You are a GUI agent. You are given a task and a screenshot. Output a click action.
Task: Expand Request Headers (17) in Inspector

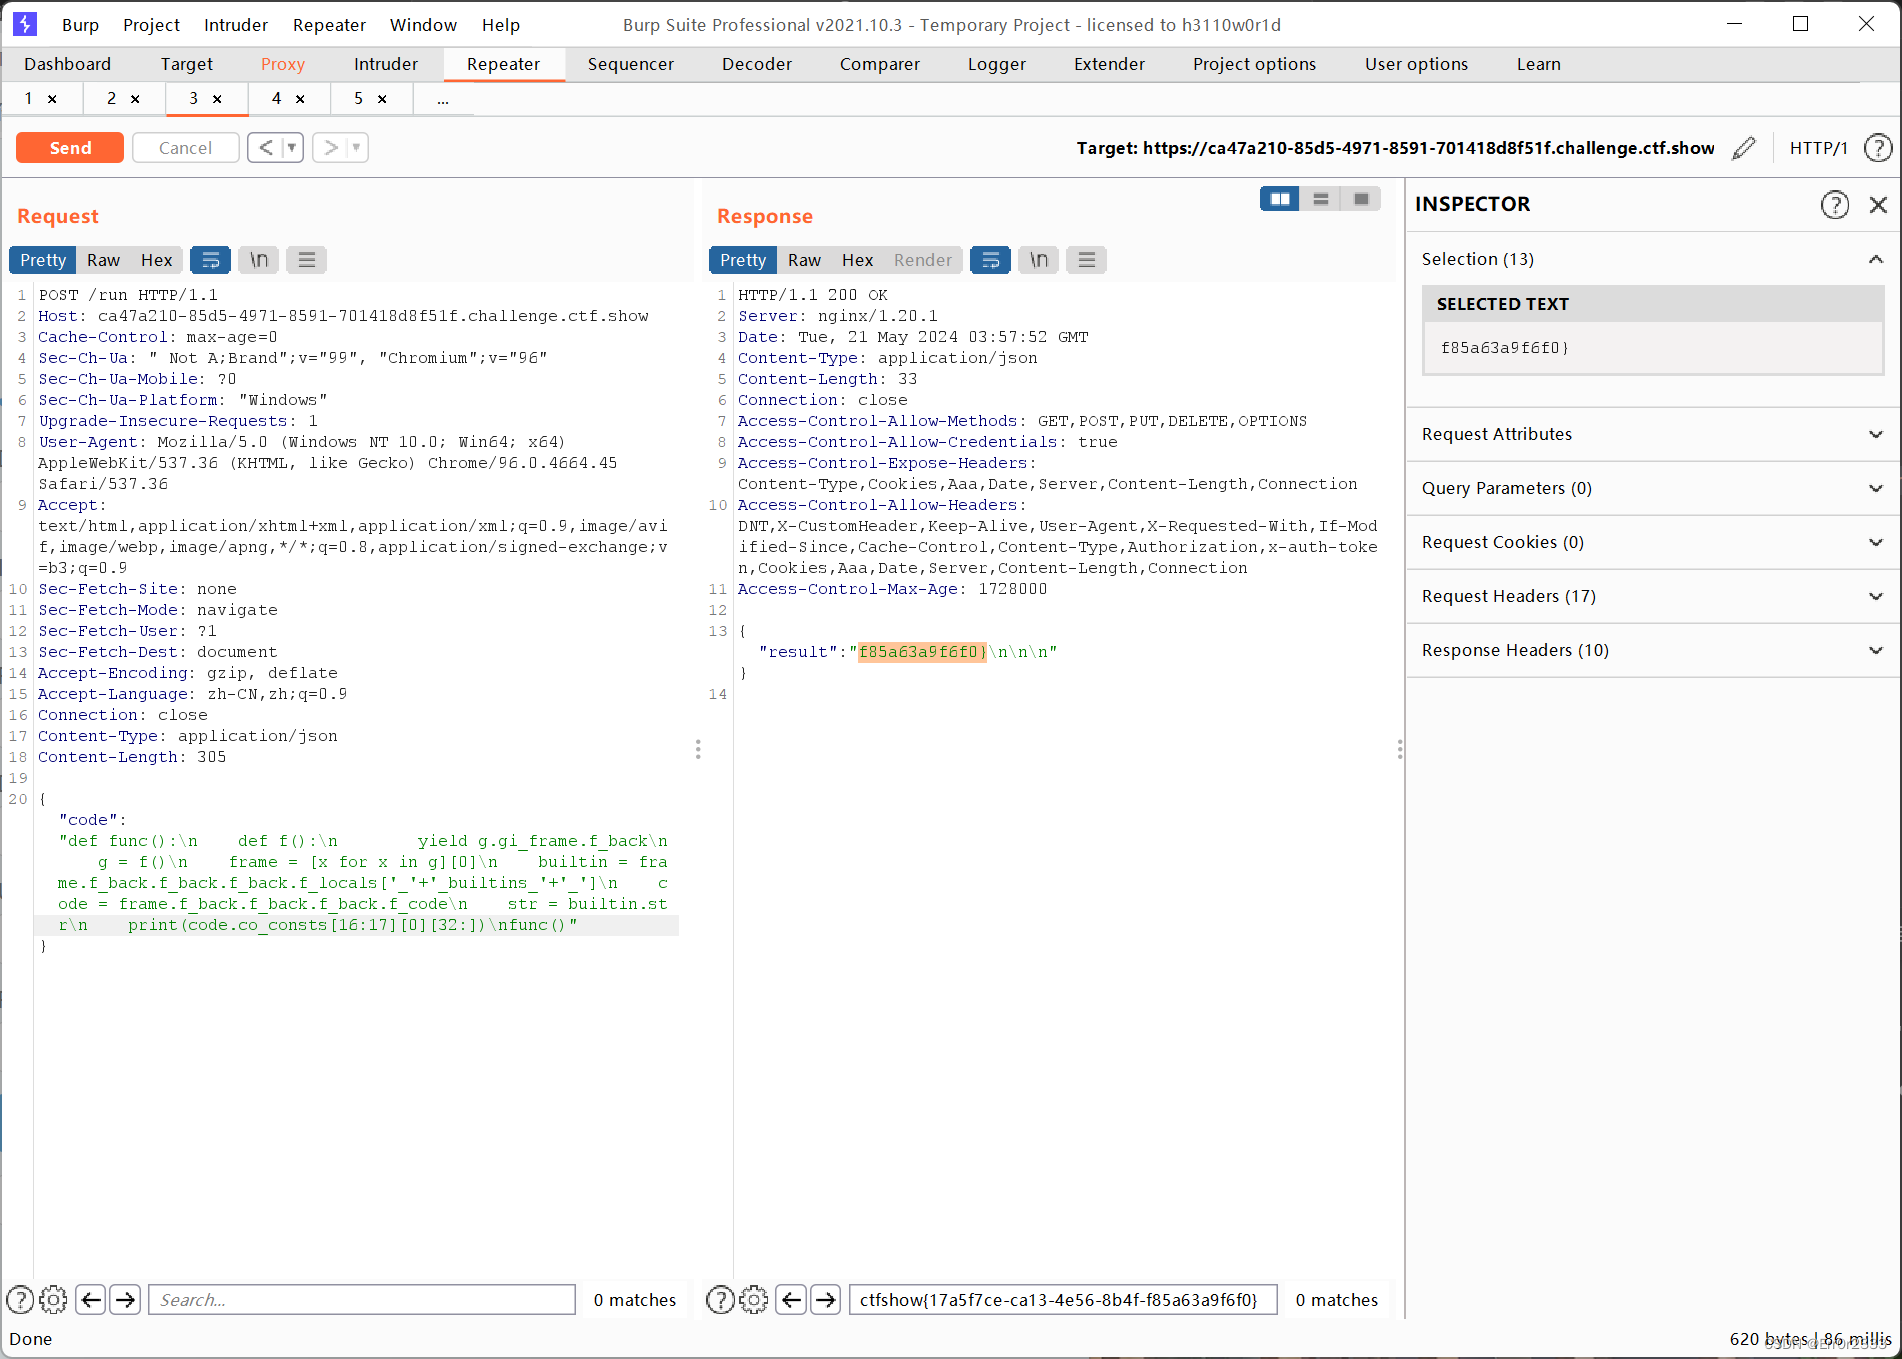tap(1874, 596)
